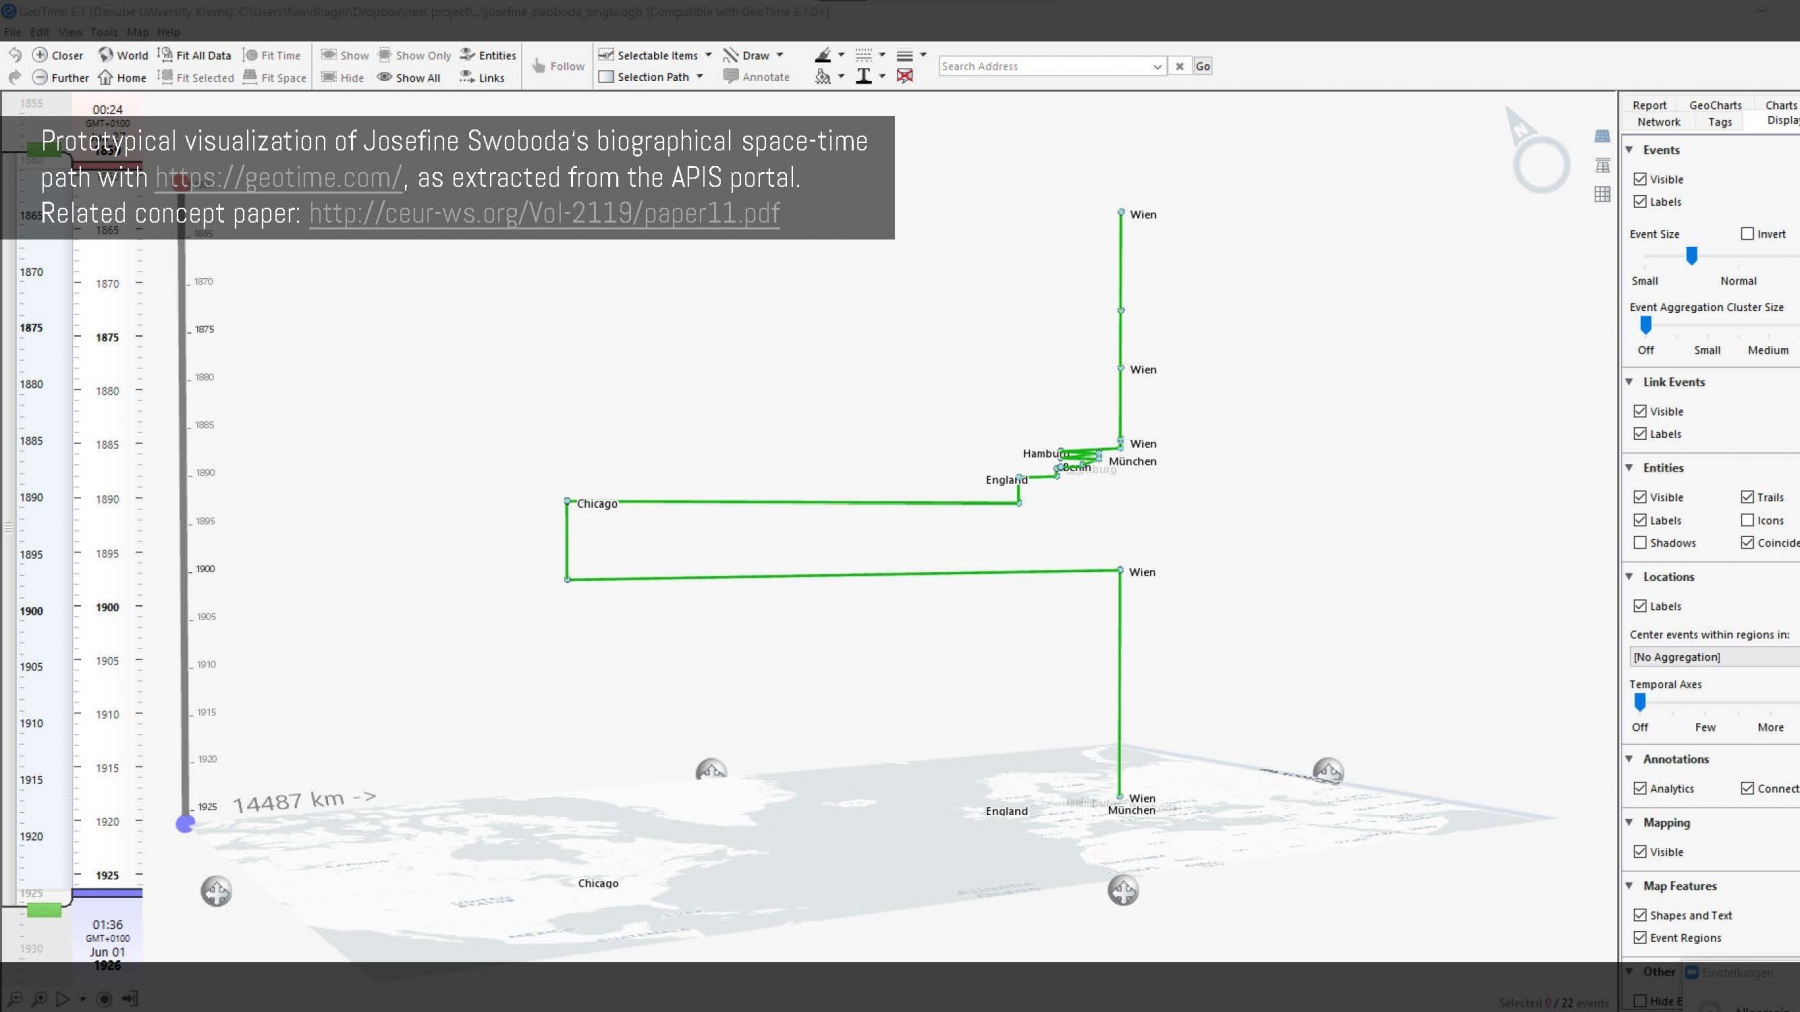The width and height of the screenshot is (1800, 1012).
Task: Toggle the Selection Path checkbox
Action: (605, 77)
